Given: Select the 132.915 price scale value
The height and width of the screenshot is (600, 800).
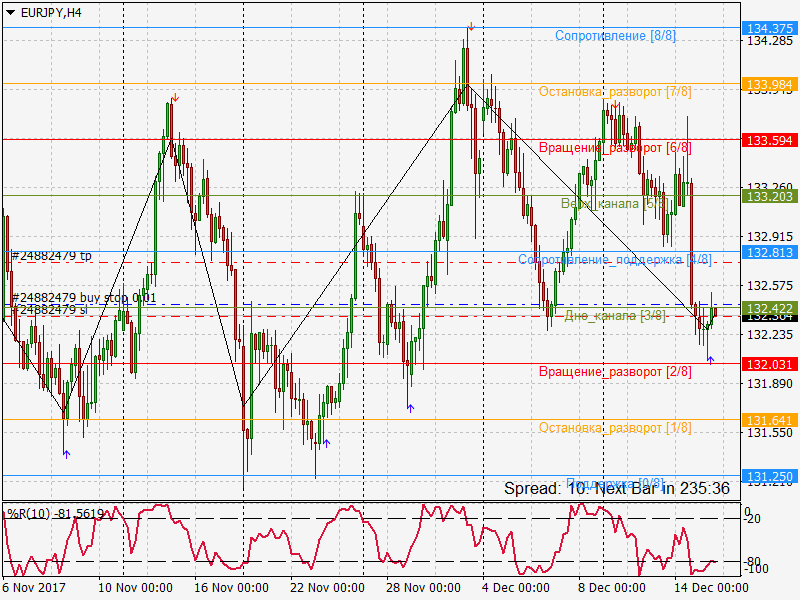Looking at the screenshot, I should coord(770,237).
